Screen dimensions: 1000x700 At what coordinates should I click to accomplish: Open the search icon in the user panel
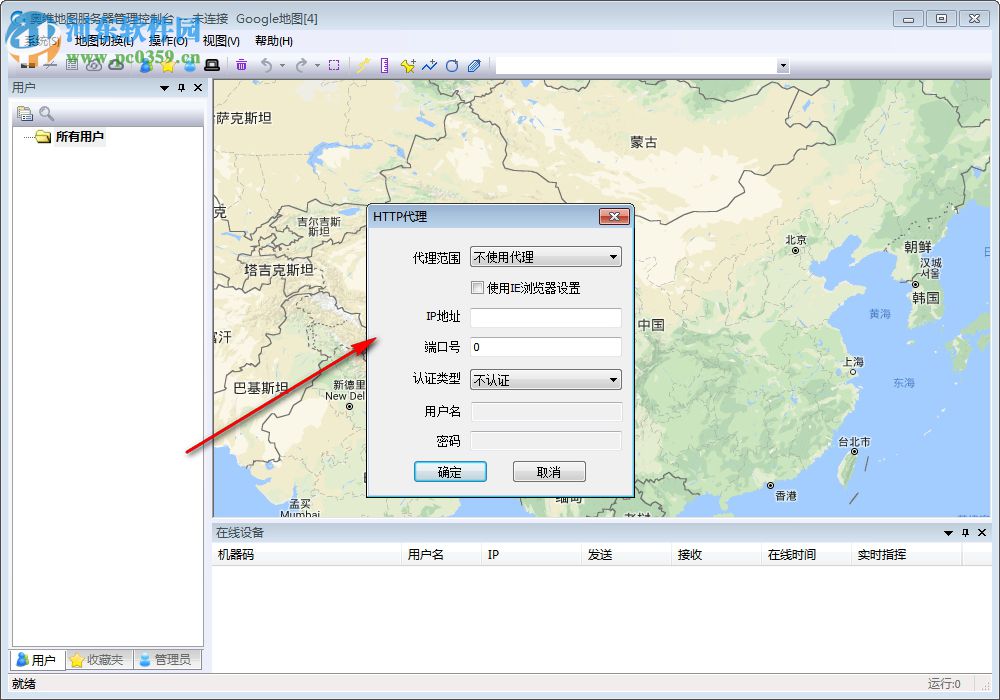click(x=46, y=113)
